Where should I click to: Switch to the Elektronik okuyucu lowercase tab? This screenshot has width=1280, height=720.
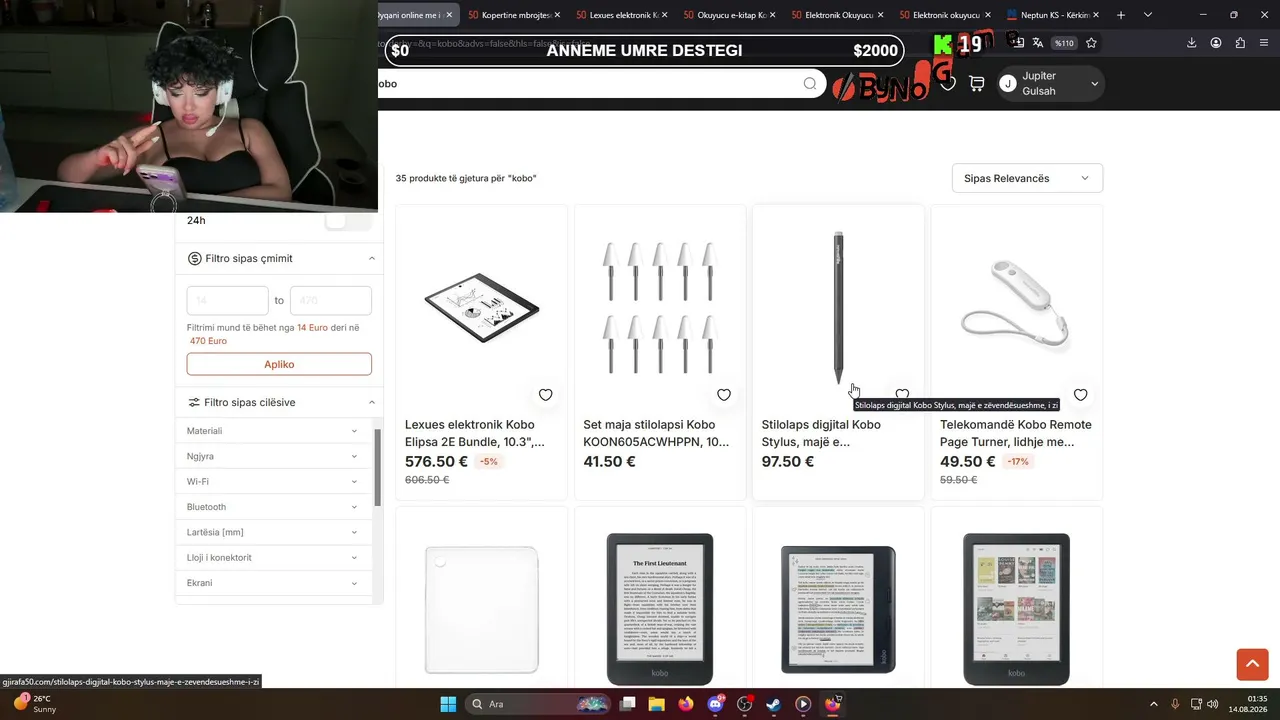(x=945, y=15)
